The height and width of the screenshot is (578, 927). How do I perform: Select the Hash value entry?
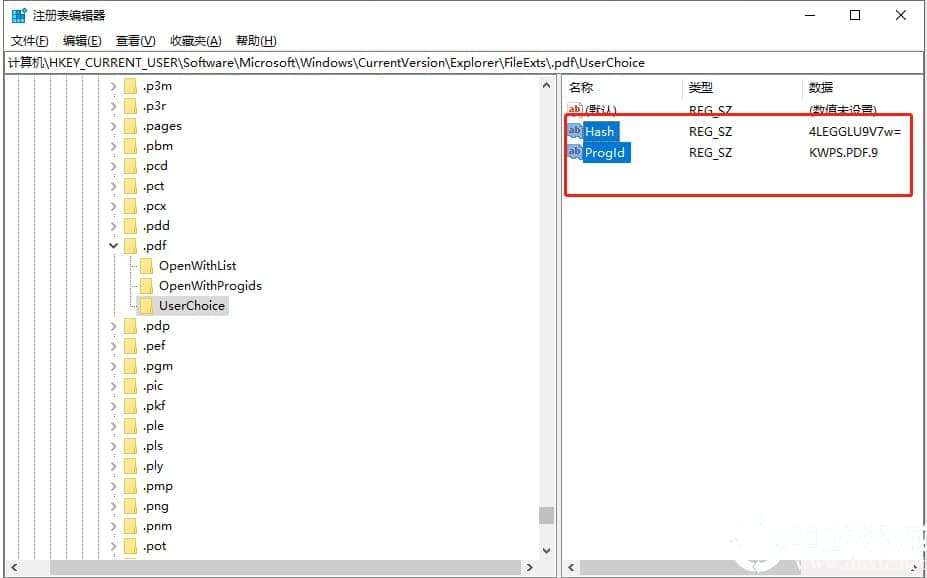click(600, 131)
